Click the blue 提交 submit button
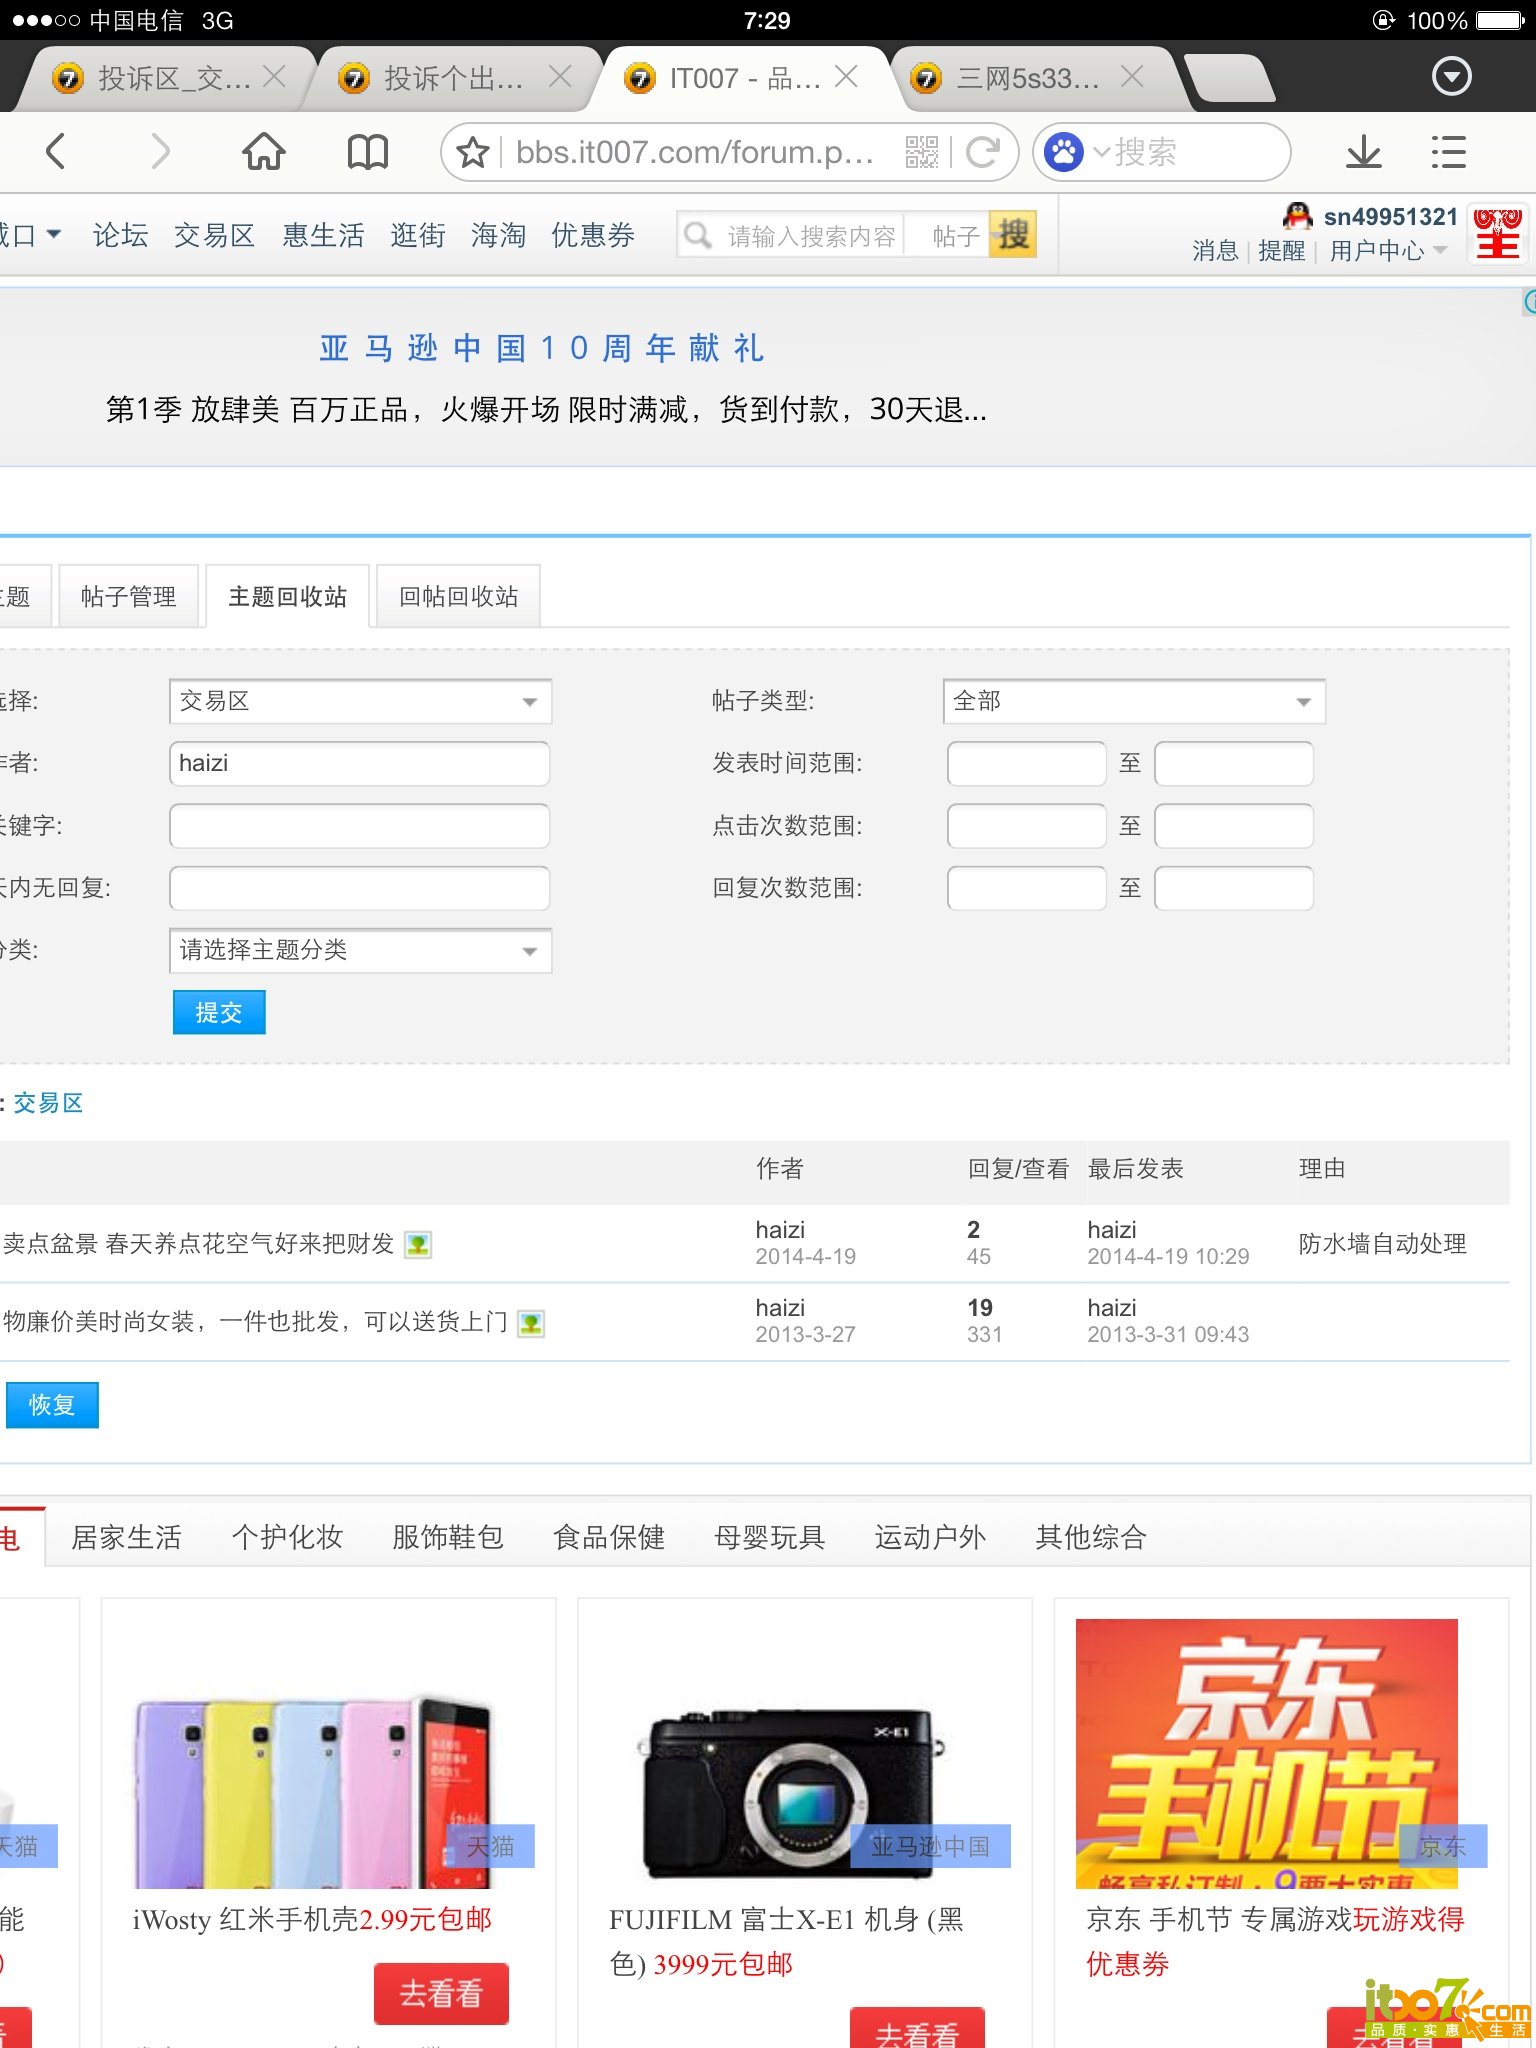 click(219, 1012)
